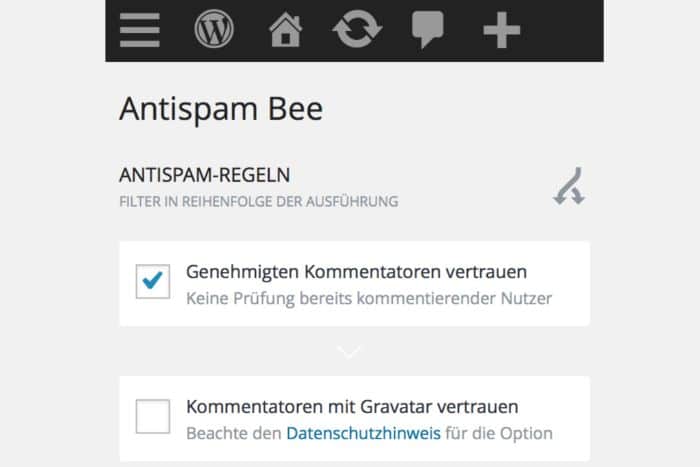Open updates via the circular arrows icon

pyautogui.click(x=357, y=30)
